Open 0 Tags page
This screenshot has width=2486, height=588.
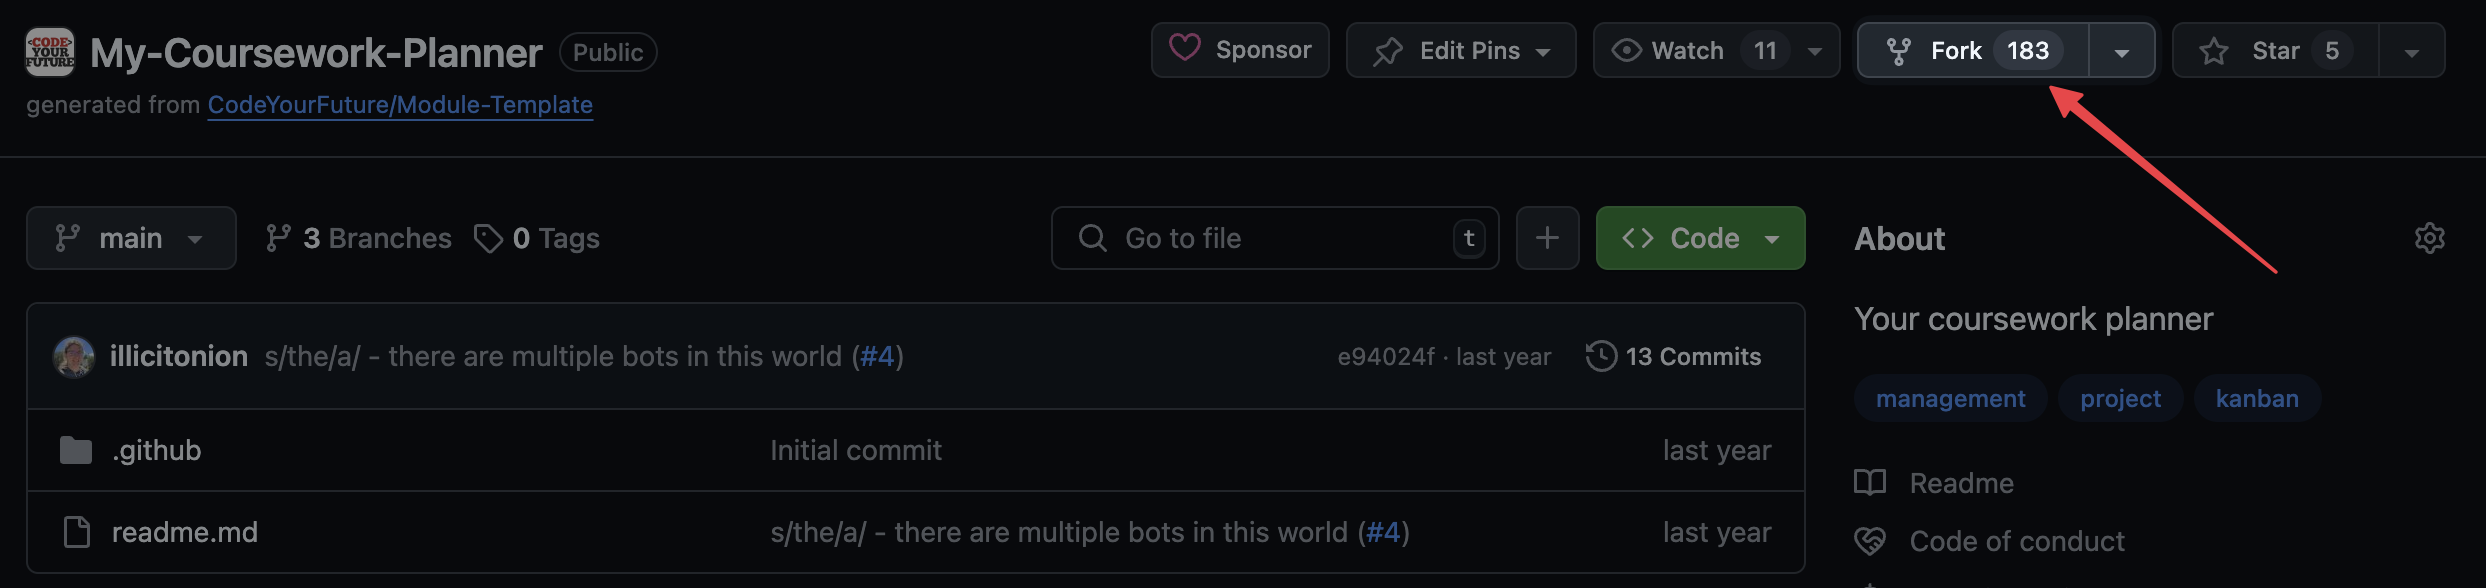point(537,238)
